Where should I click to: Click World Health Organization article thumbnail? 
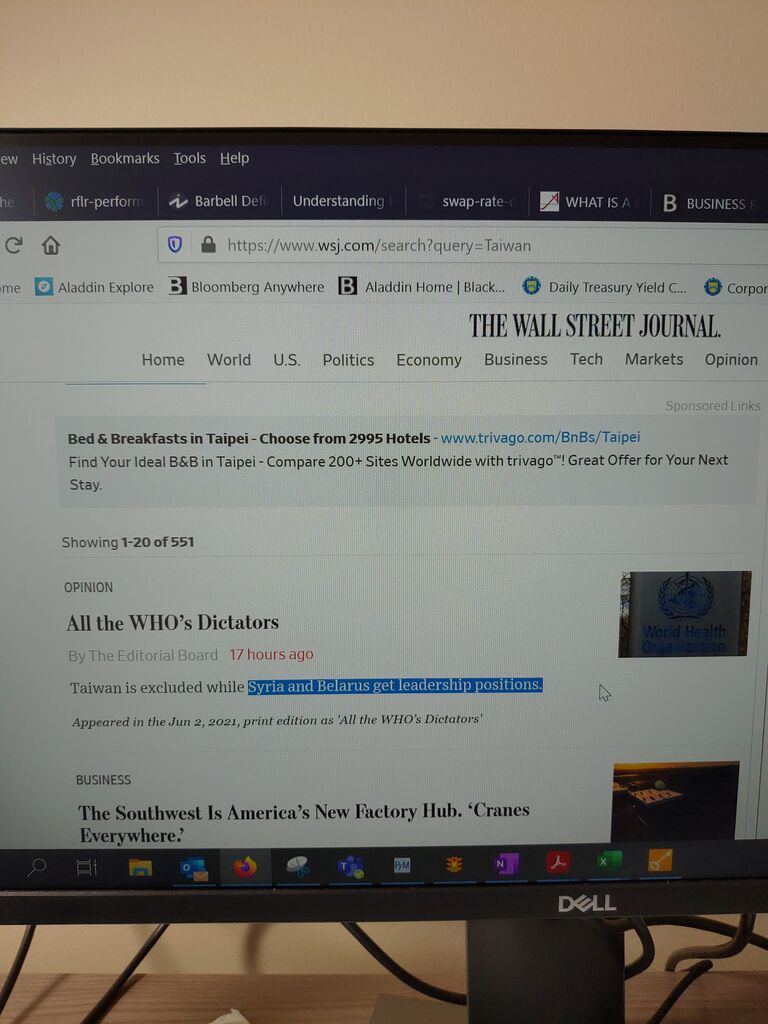(684, 614)
